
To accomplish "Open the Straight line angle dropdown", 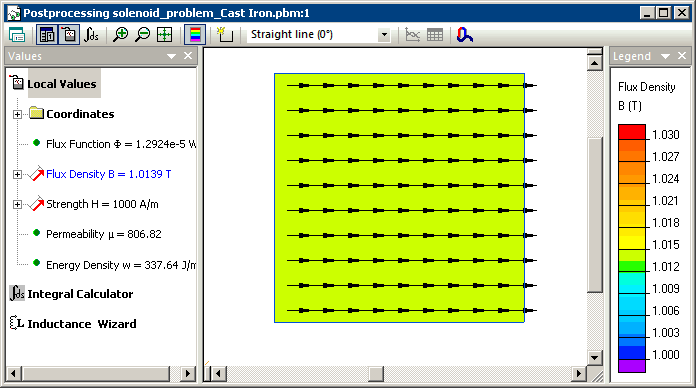I will click(384, 35).
